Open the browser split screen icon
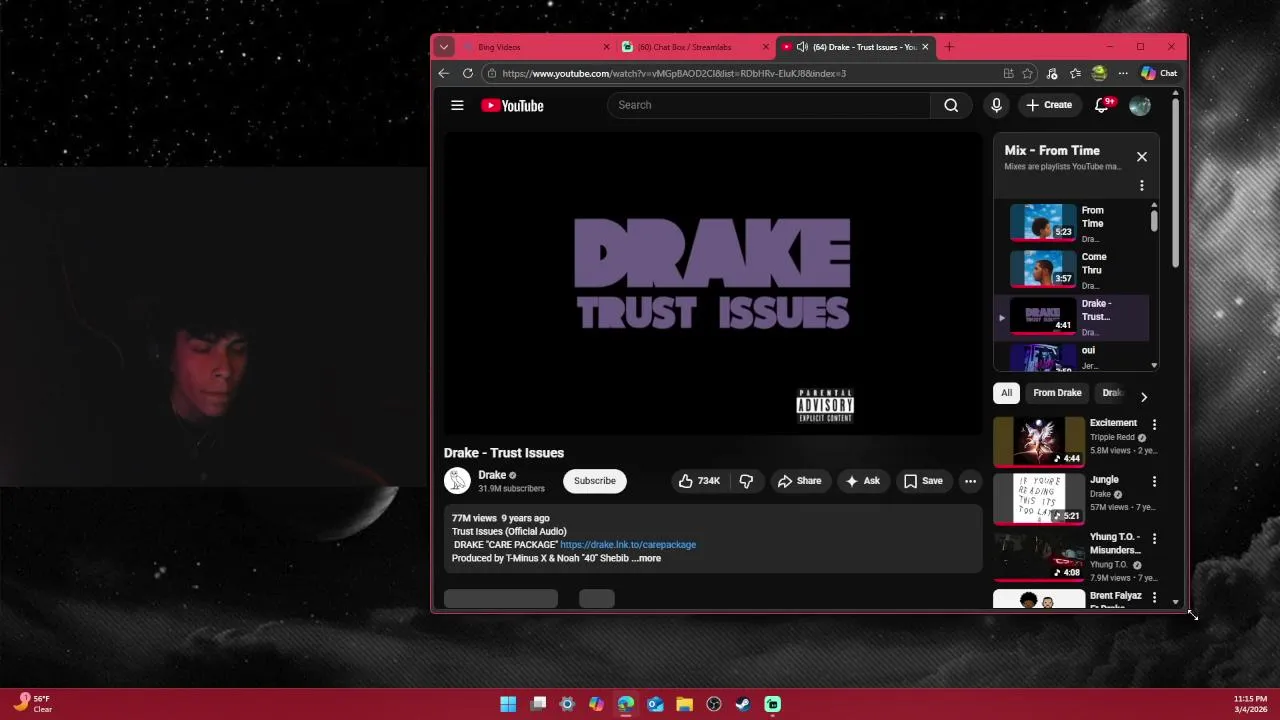 pos(1009,73)
